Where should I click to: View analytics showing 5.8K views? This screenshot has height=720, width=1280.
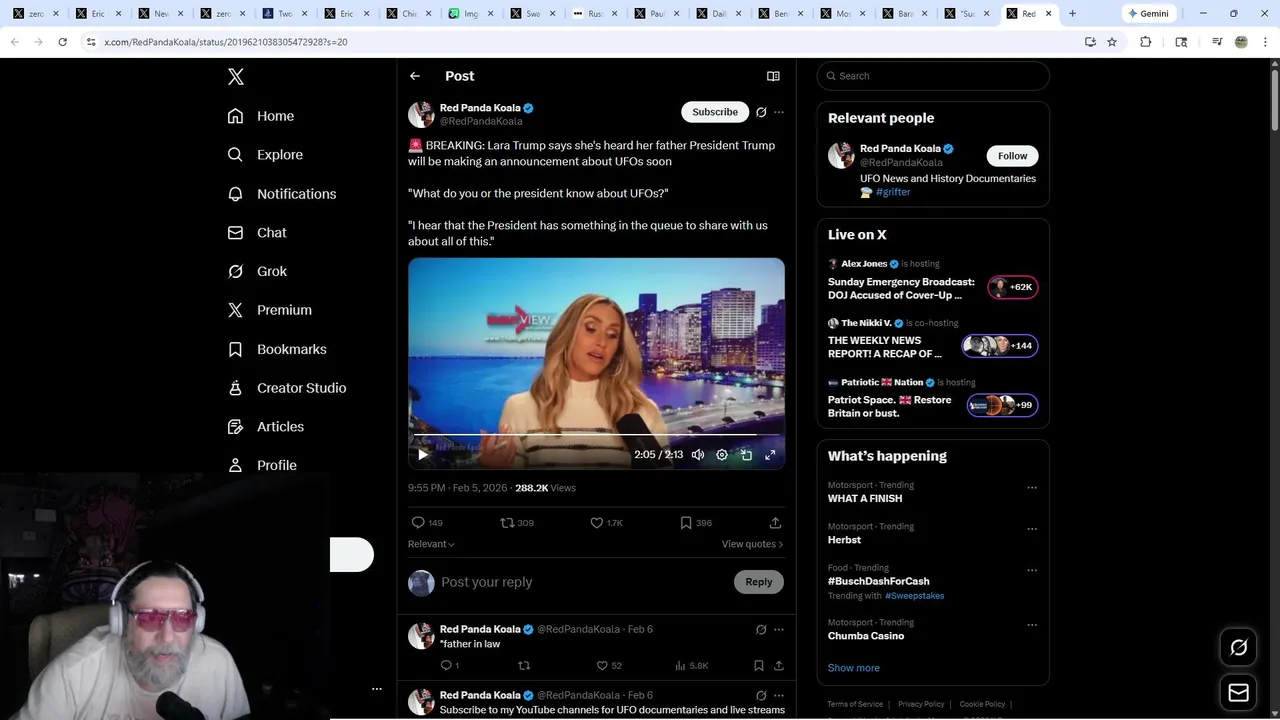691,666
